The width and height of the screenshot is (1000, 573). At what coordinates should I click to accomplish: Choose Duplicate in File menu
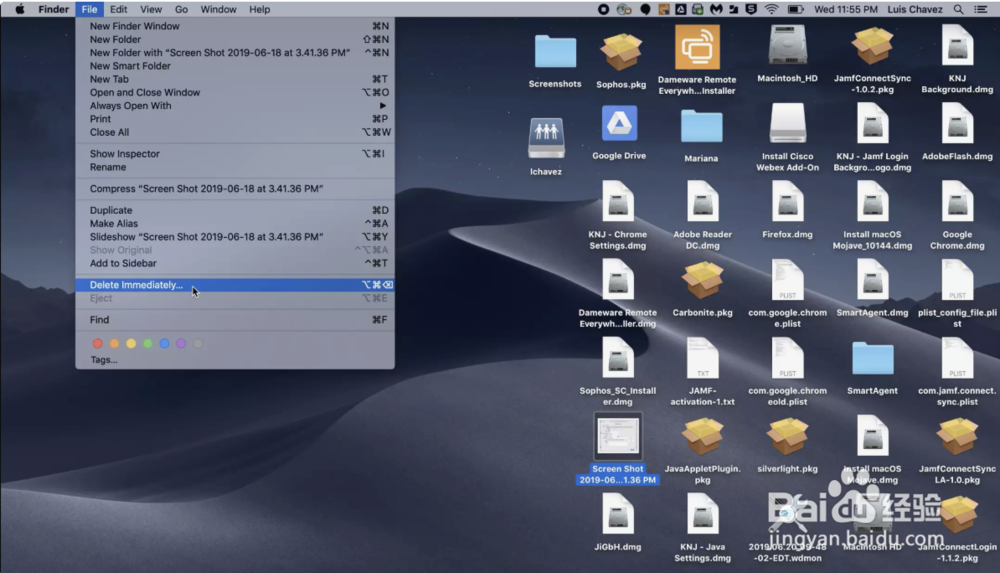coord(235,211)
